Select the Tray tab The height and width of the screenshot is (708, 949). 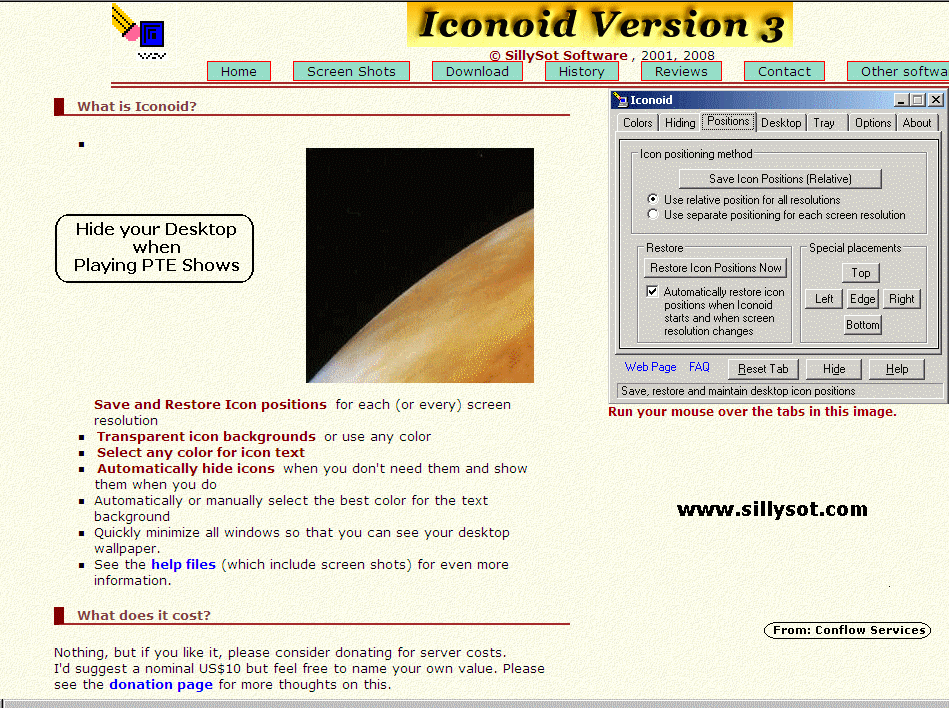(x=824, y=123)
